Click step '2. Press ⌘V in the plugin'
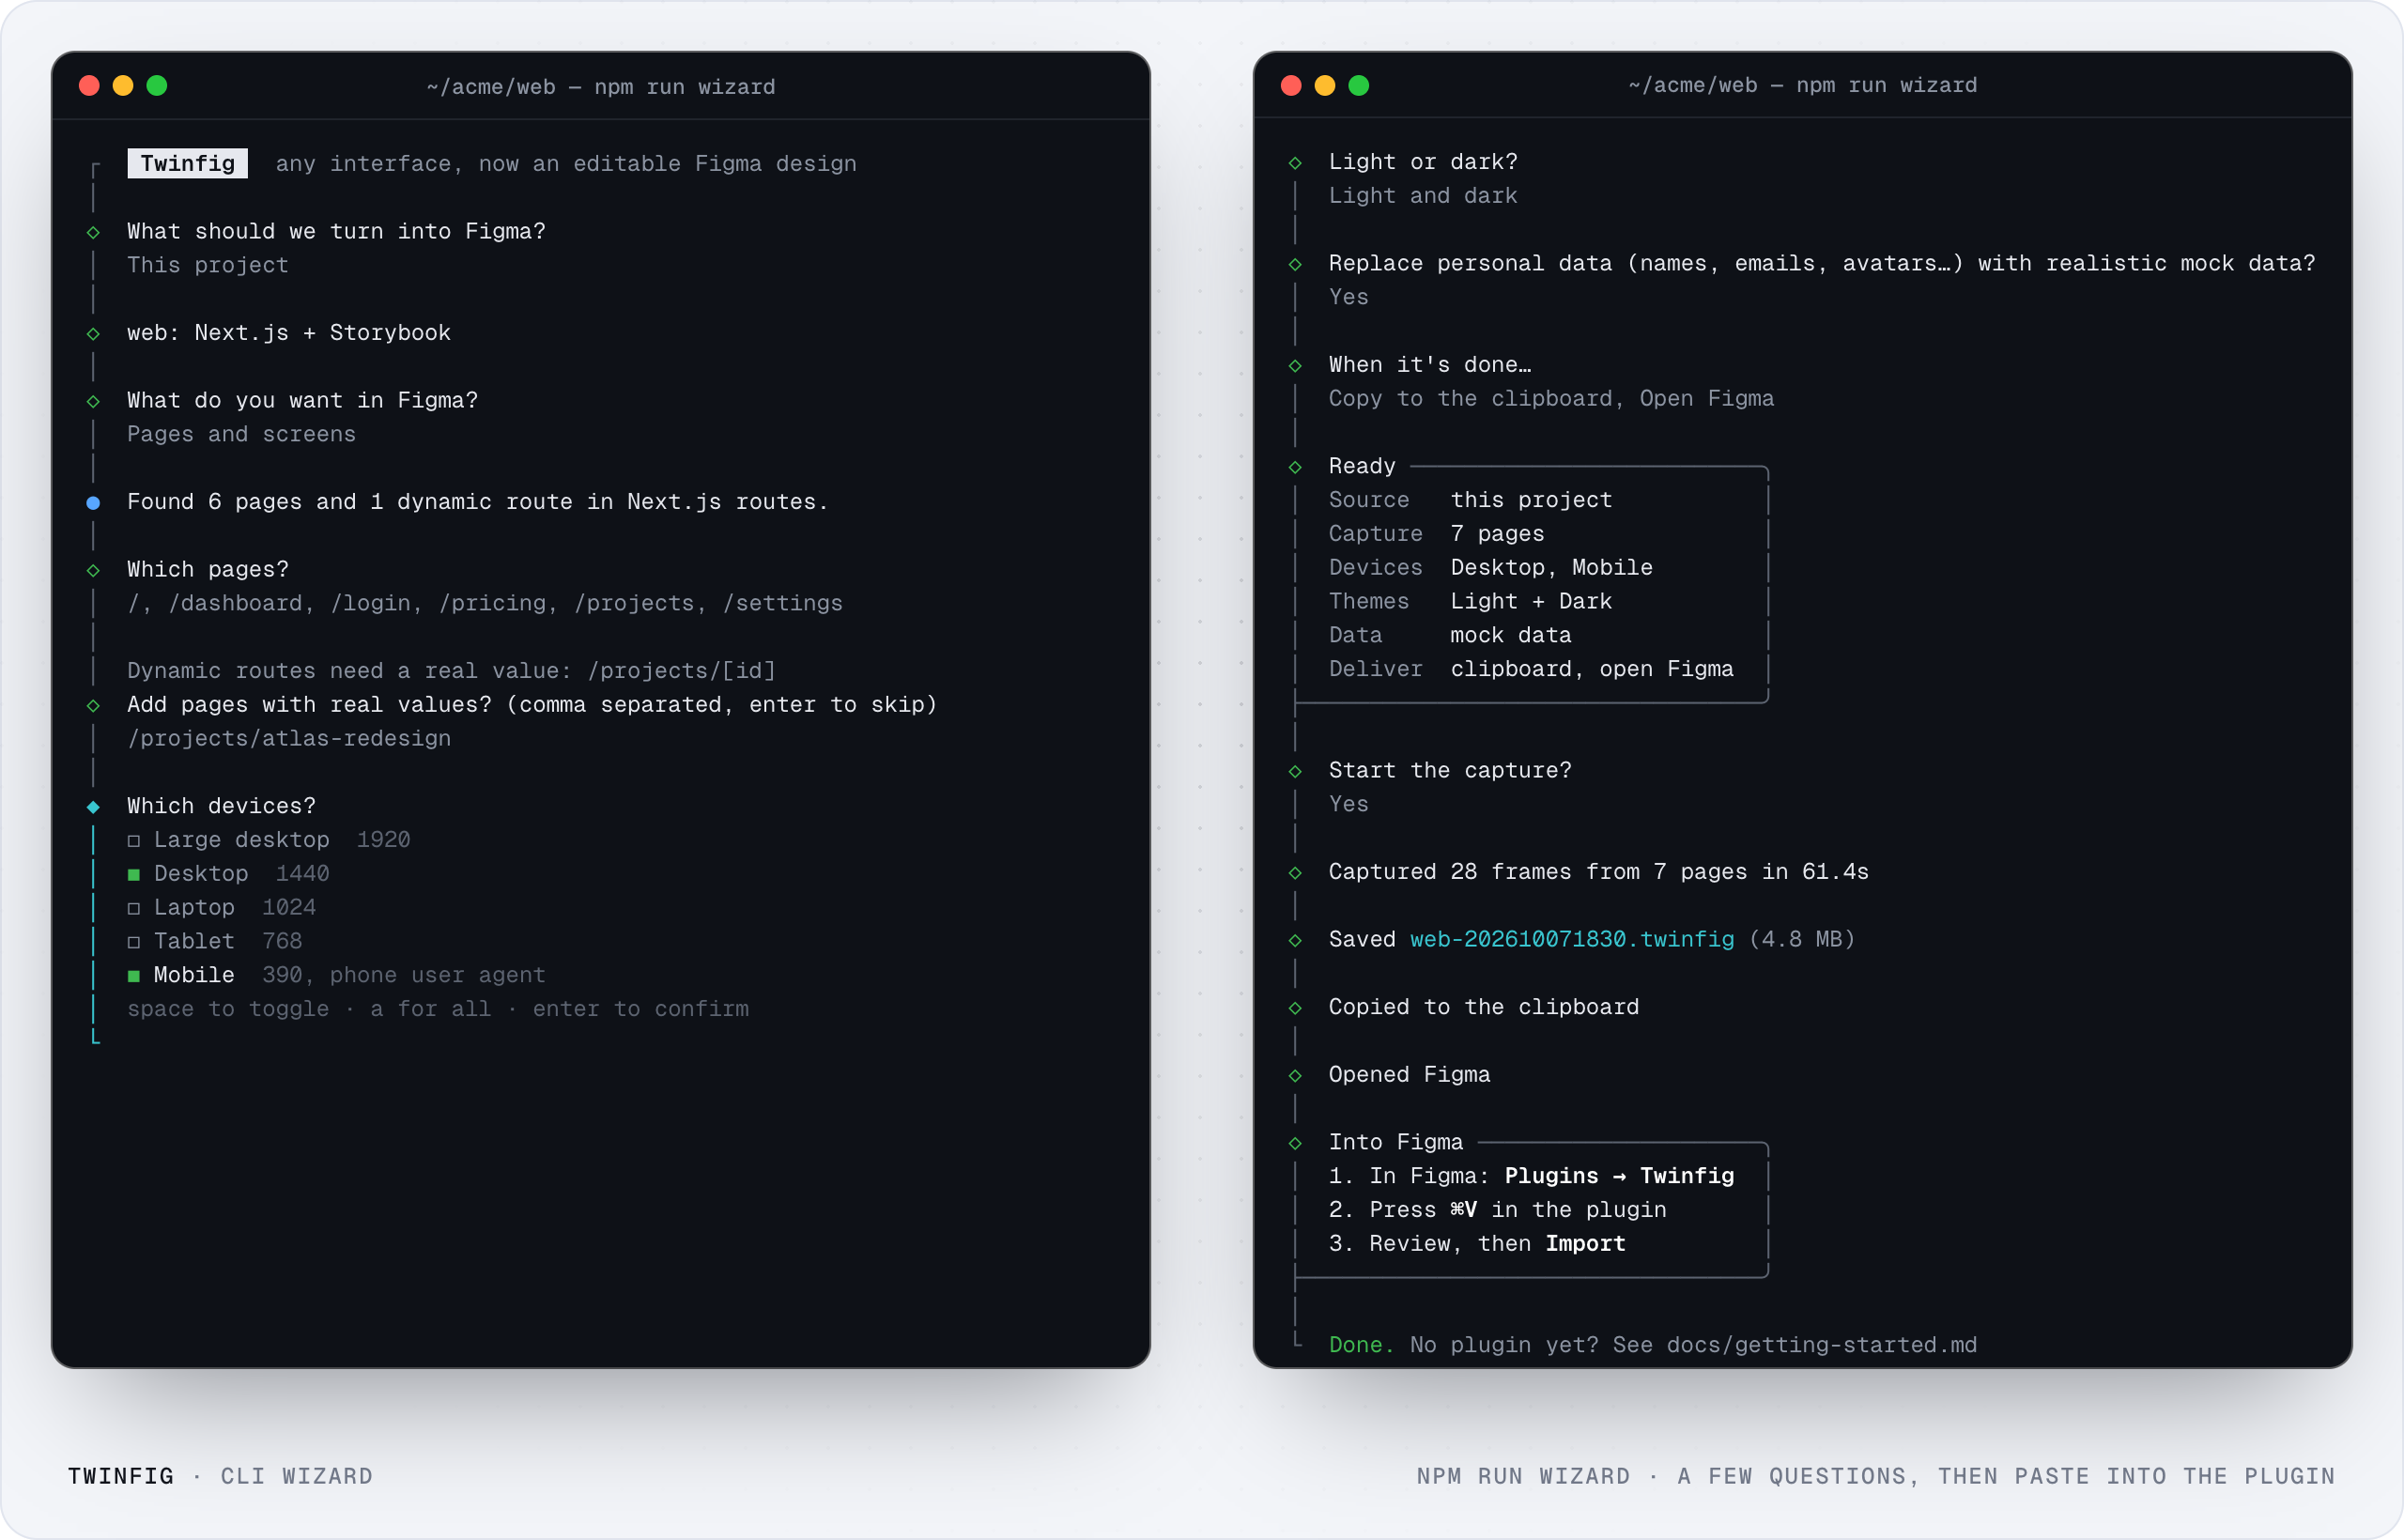The image size is (2404, 1540). tap(1497, 1210)
